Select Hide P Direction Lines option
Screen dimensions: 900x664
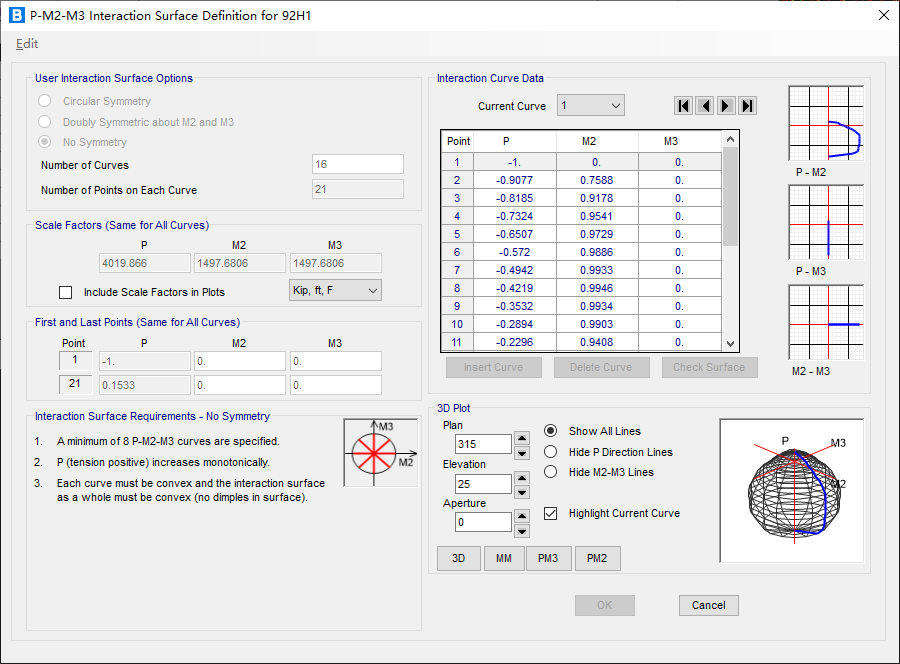[x=550, y=452]
